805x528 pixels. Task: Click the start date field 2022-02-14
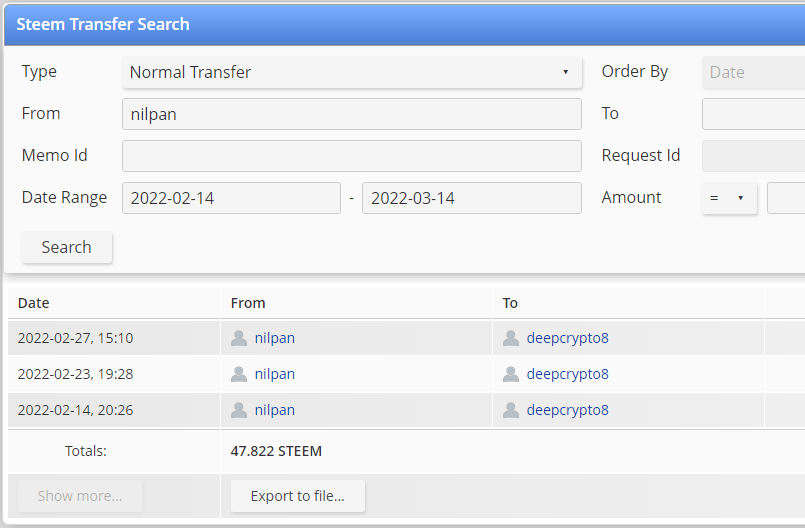(231, 198)
